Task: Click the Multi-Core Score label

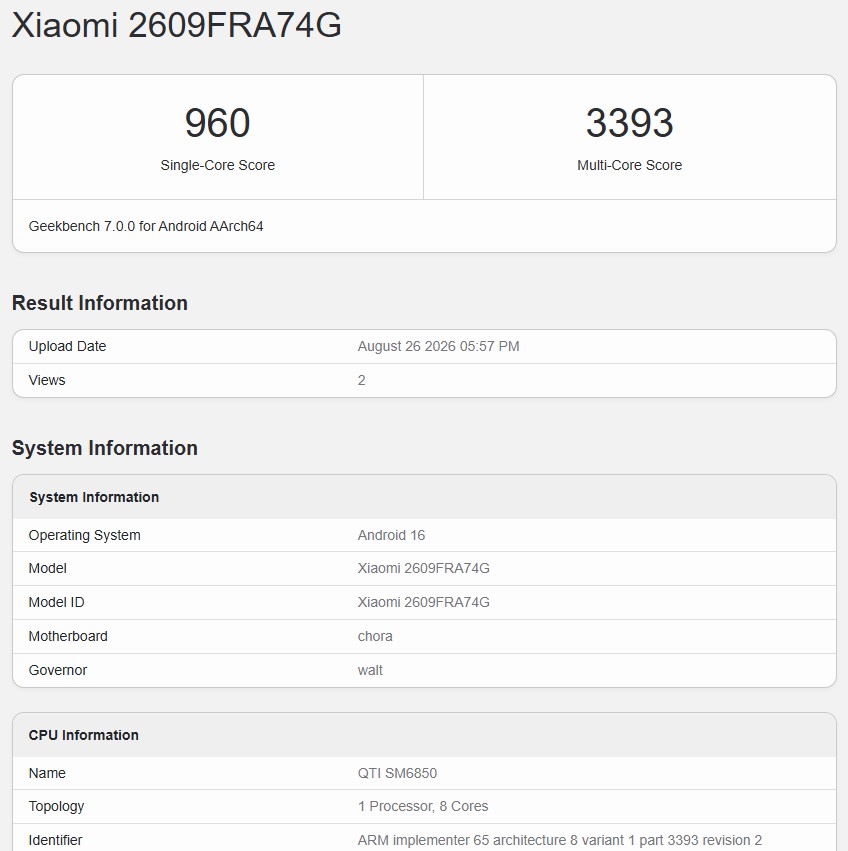Action: pyautogui.click(x=629, y=165)
